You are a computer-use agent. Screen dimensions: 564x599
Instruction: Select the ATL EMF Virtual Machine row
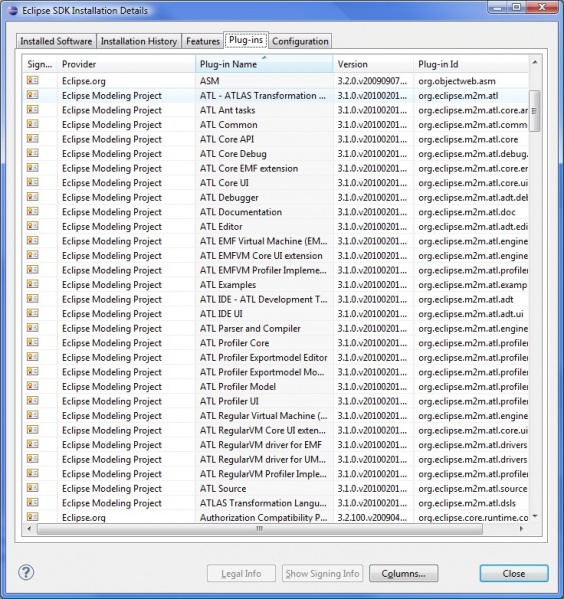pyautogui.click(x=276, y=241)
